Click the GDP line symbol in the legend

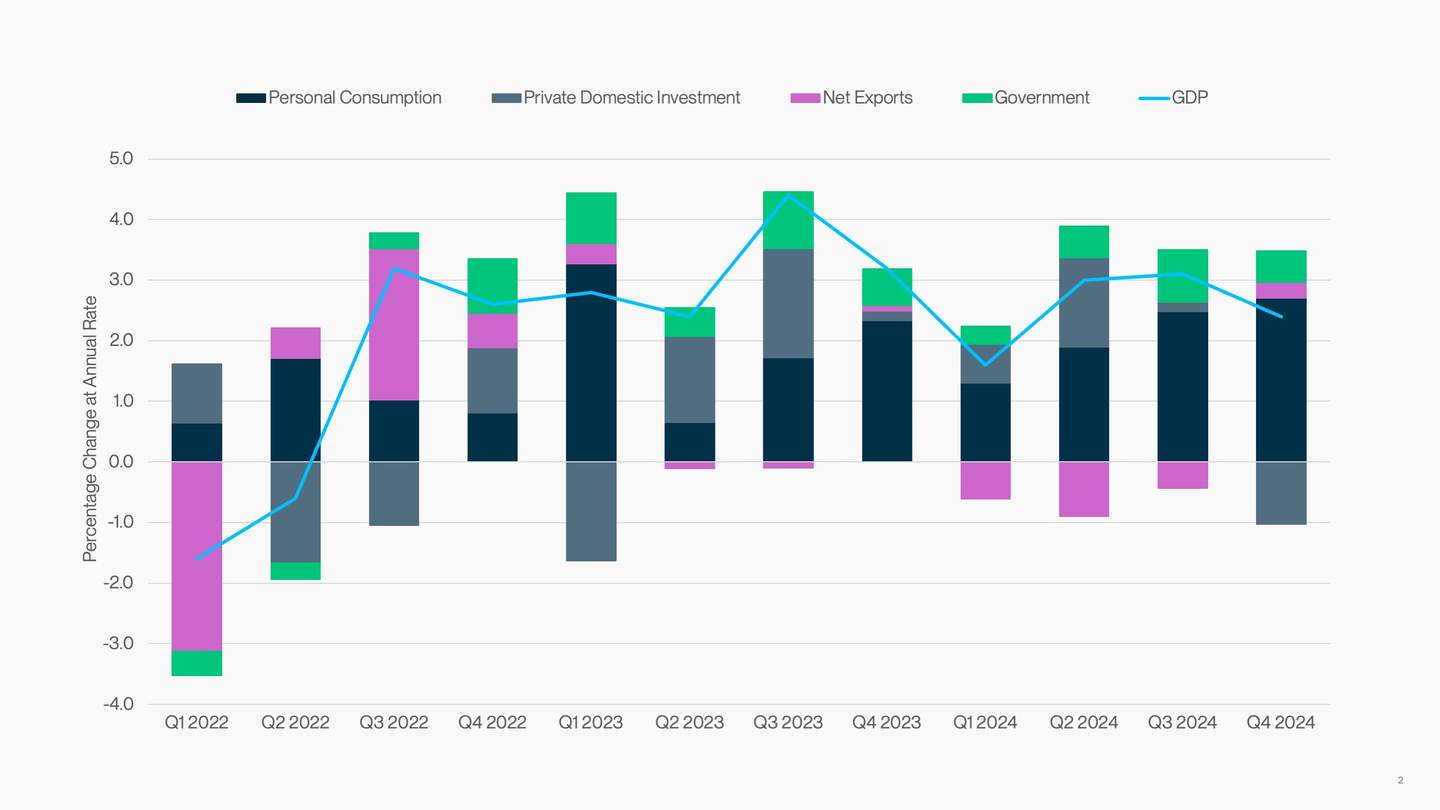click(x=1155, y=97)
